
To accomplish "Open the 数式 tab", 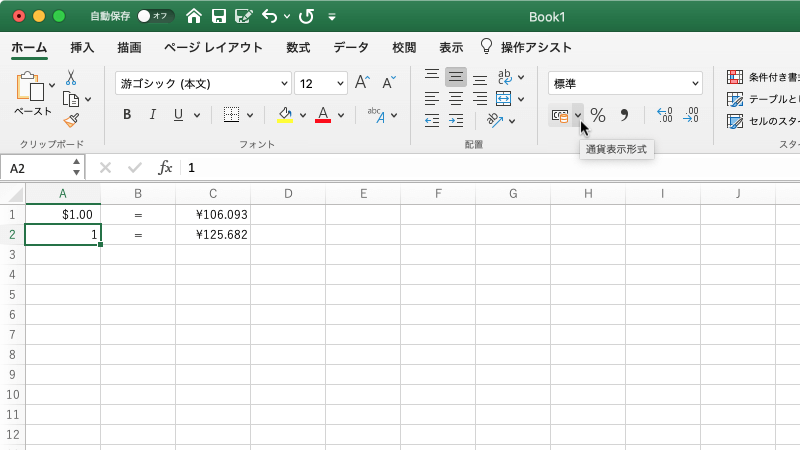I will coord(298,47).
